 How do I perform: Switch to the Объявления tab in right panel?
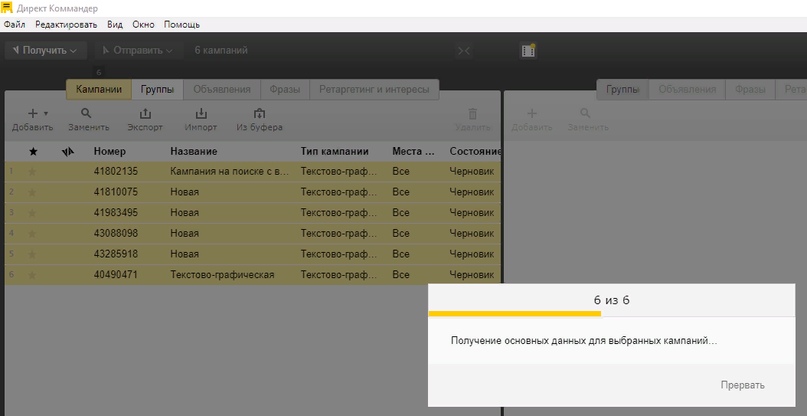[x=687, y=89]
